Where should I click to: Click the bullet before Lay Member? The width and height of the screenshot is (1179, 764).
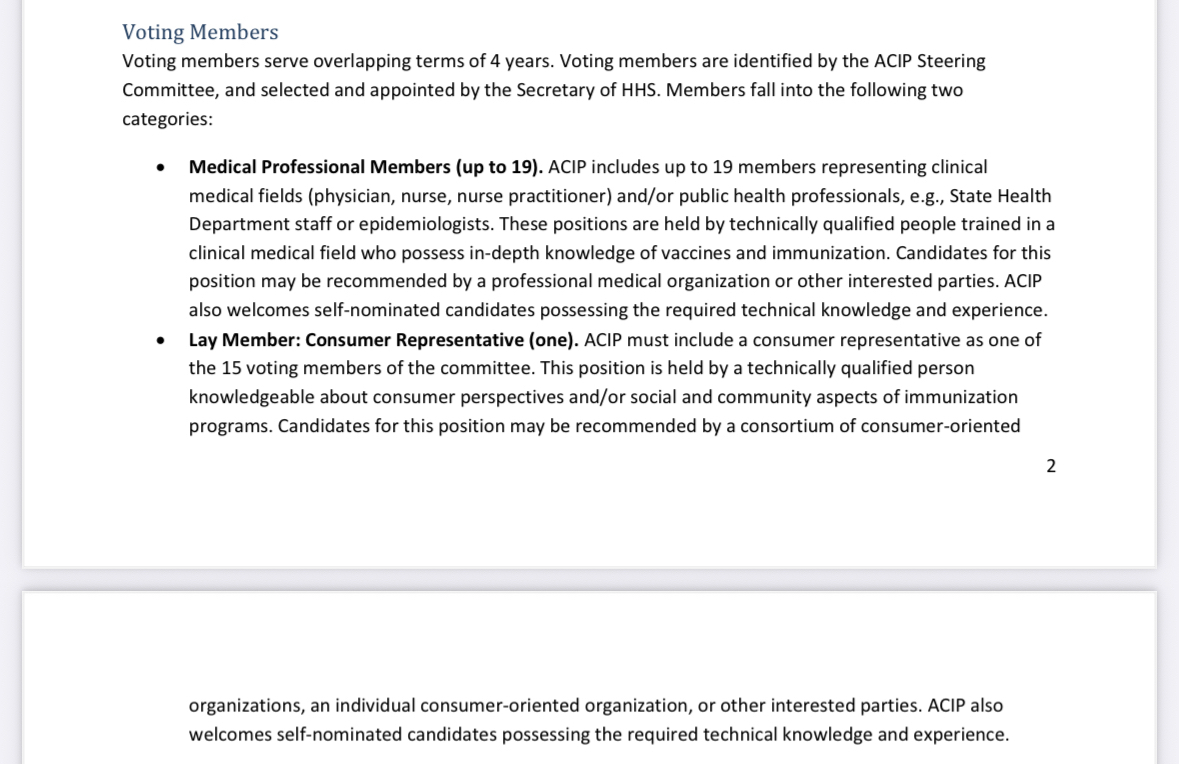pos(161,341)
